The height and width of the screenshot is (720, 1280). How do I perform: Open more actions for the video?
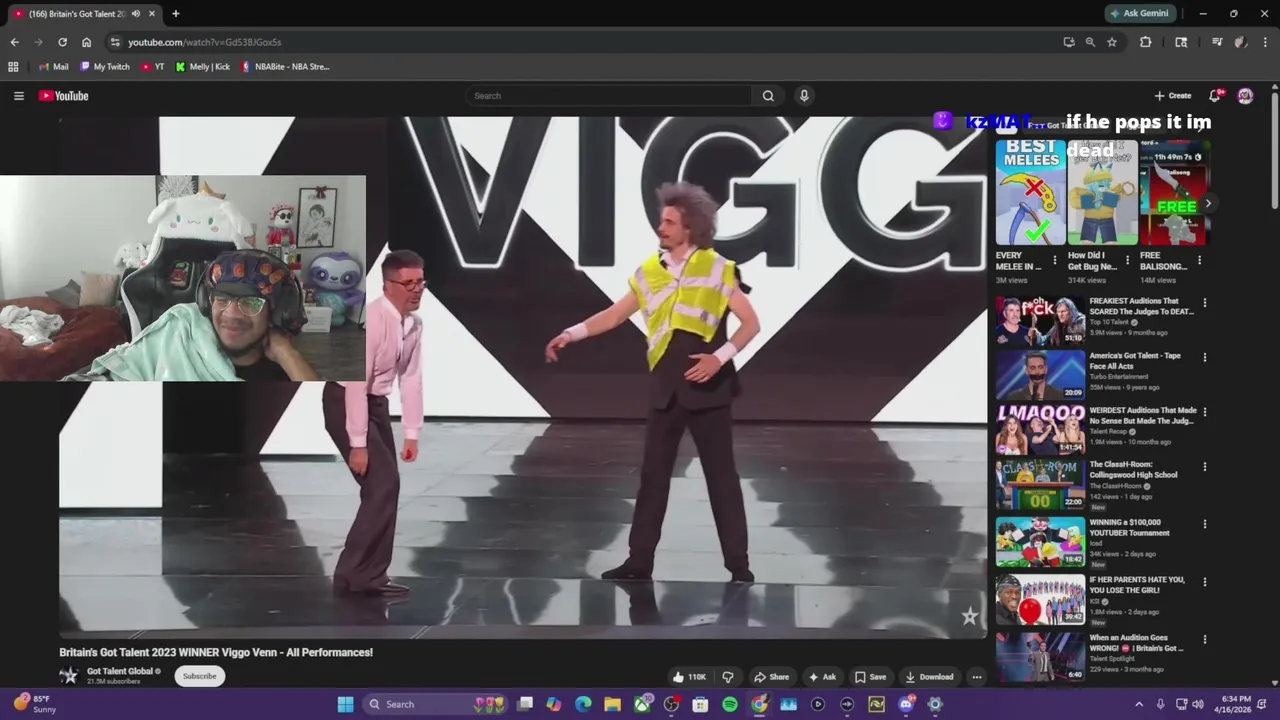977,677
